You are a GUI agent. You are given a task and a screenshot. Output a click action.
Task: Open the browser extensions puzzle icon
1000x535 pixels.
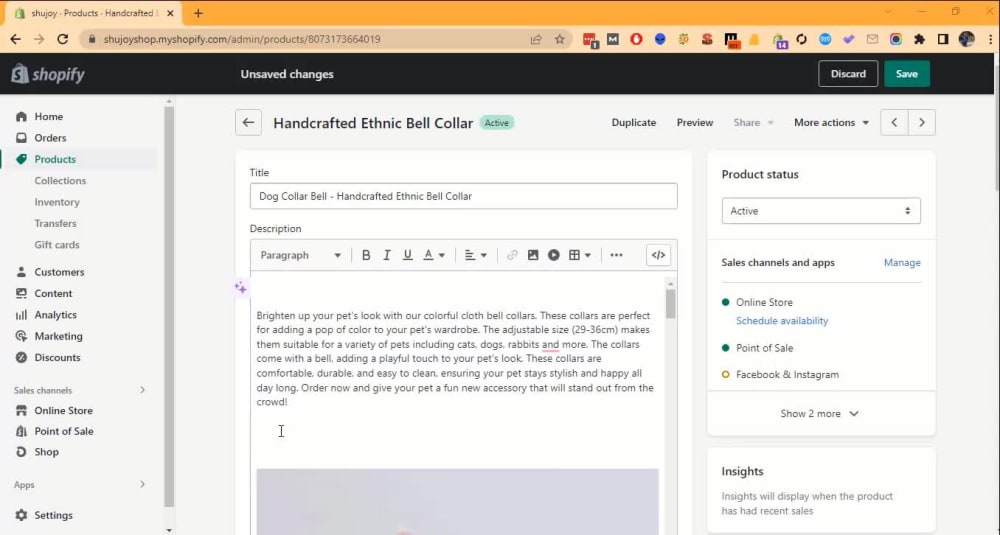tap(919, 39)
